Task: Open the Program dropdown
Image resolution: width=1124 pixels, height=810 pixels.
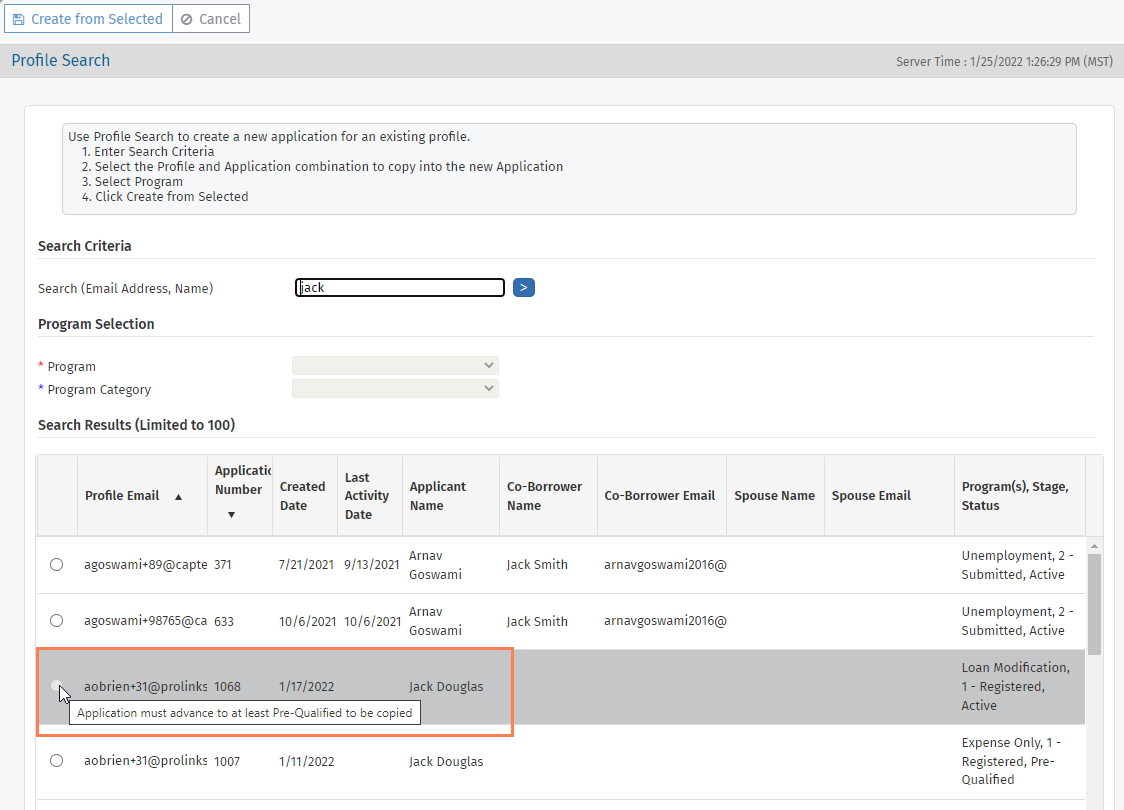Action: coord(395,366)
